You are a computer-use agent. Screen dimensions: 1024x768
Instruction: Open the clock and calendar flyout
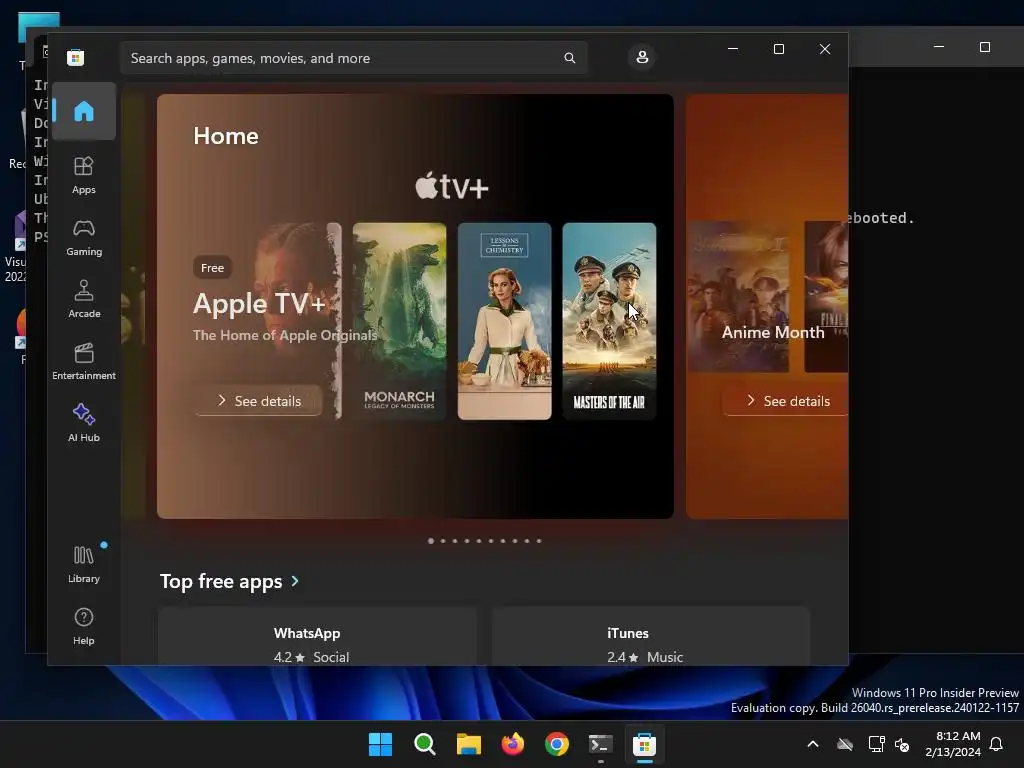(x=953, y=744)
